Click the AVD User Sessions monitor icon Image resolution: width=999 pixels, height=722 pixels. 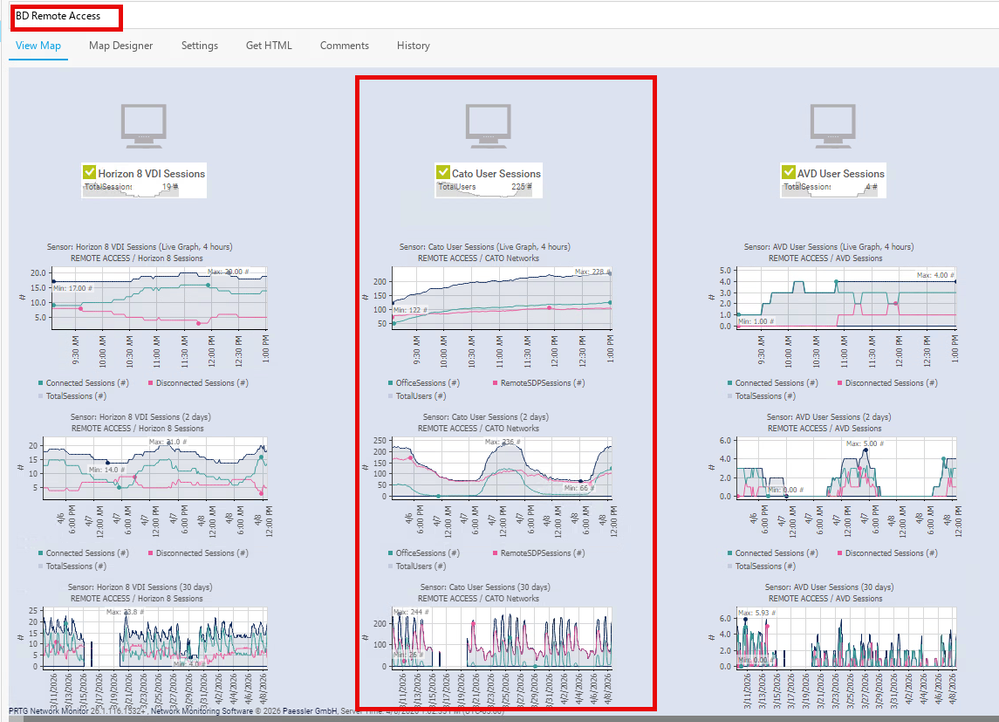pos(834,123)
